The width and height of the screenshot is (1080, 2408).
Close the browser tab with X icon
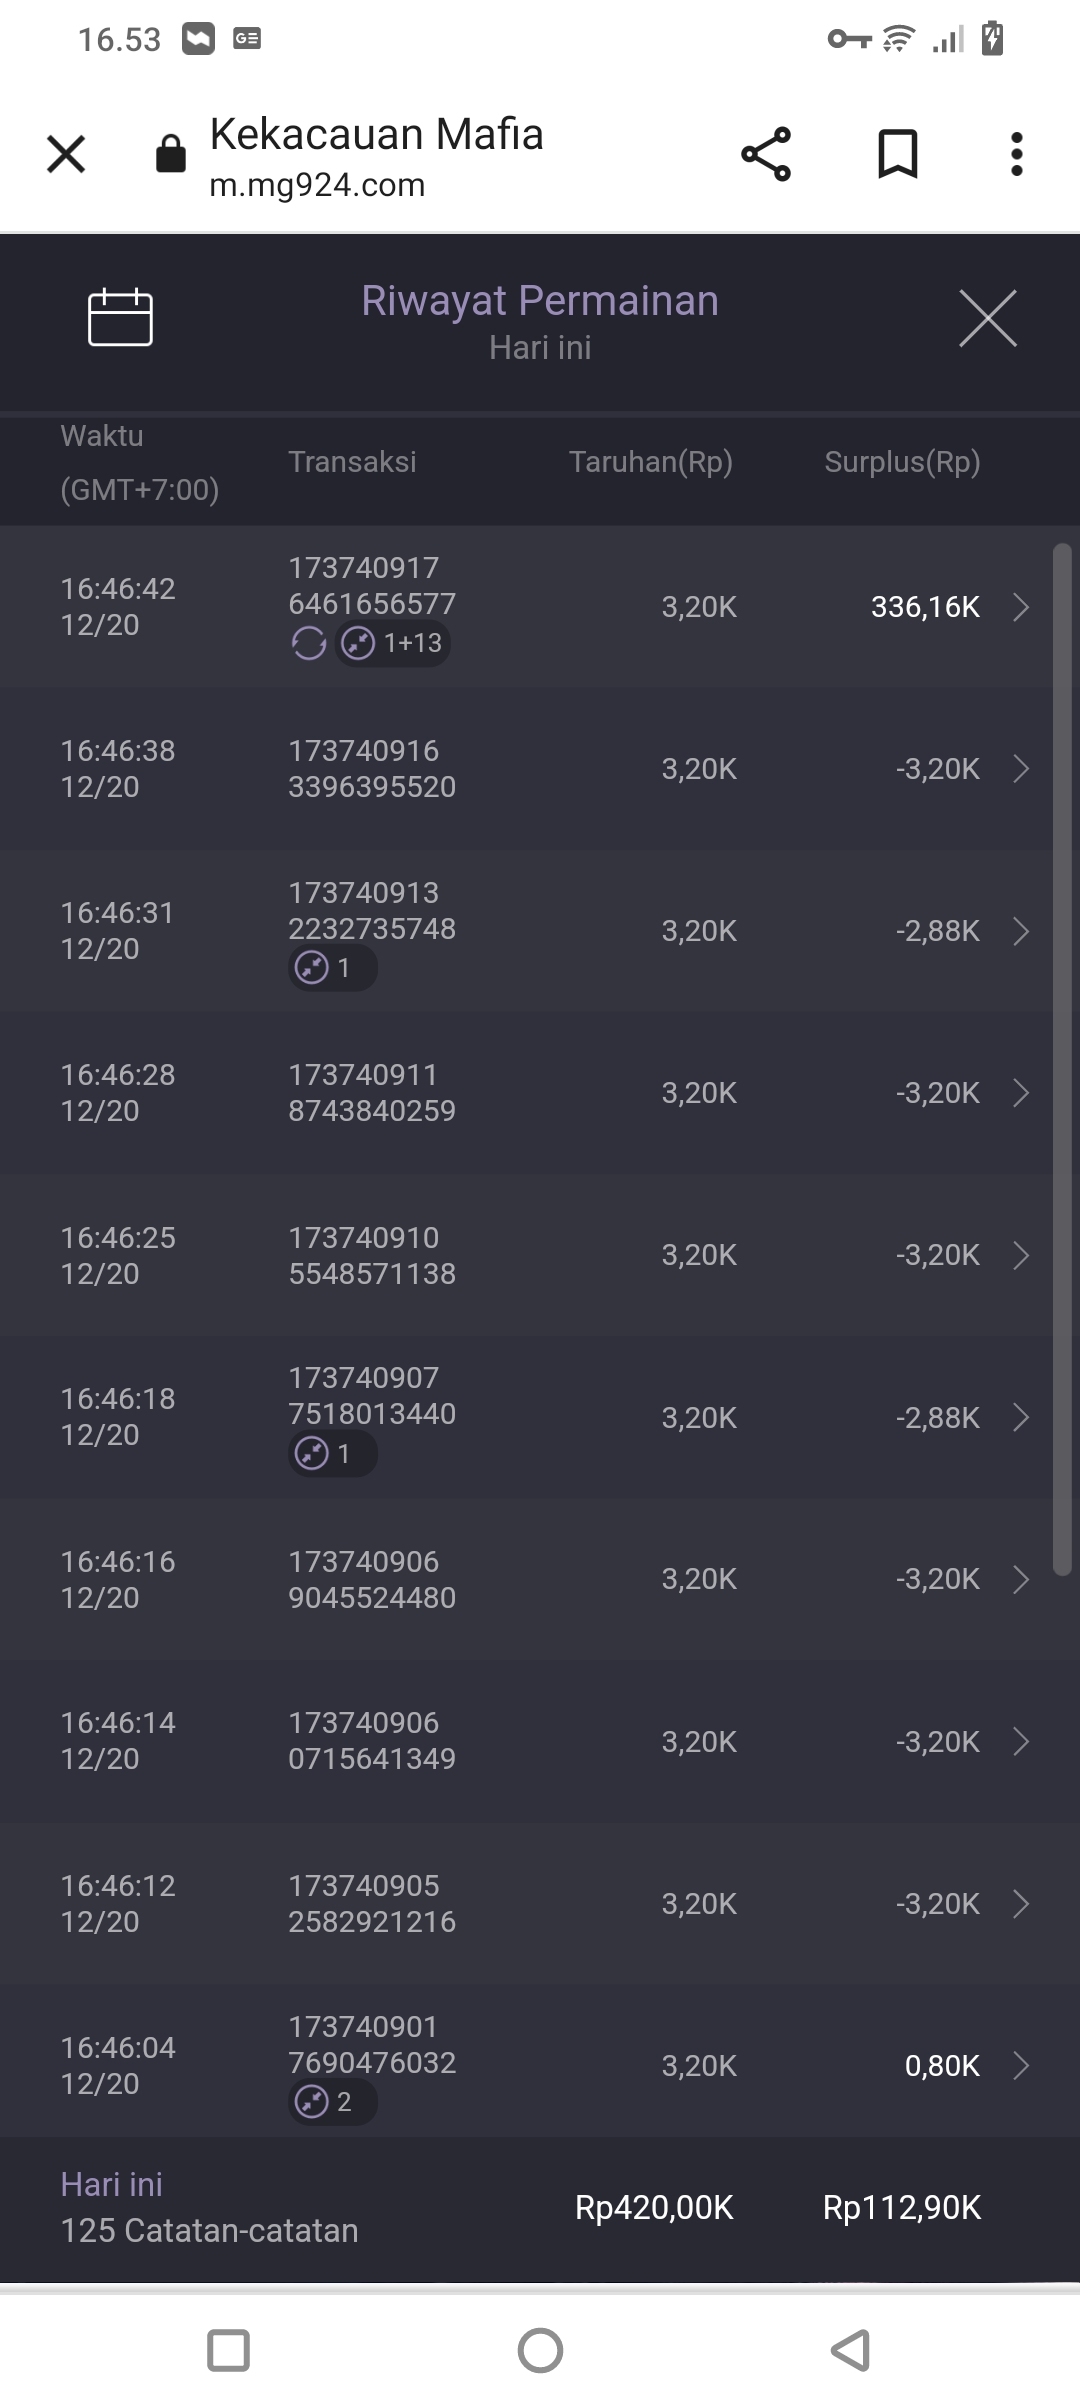pos(66,154)
